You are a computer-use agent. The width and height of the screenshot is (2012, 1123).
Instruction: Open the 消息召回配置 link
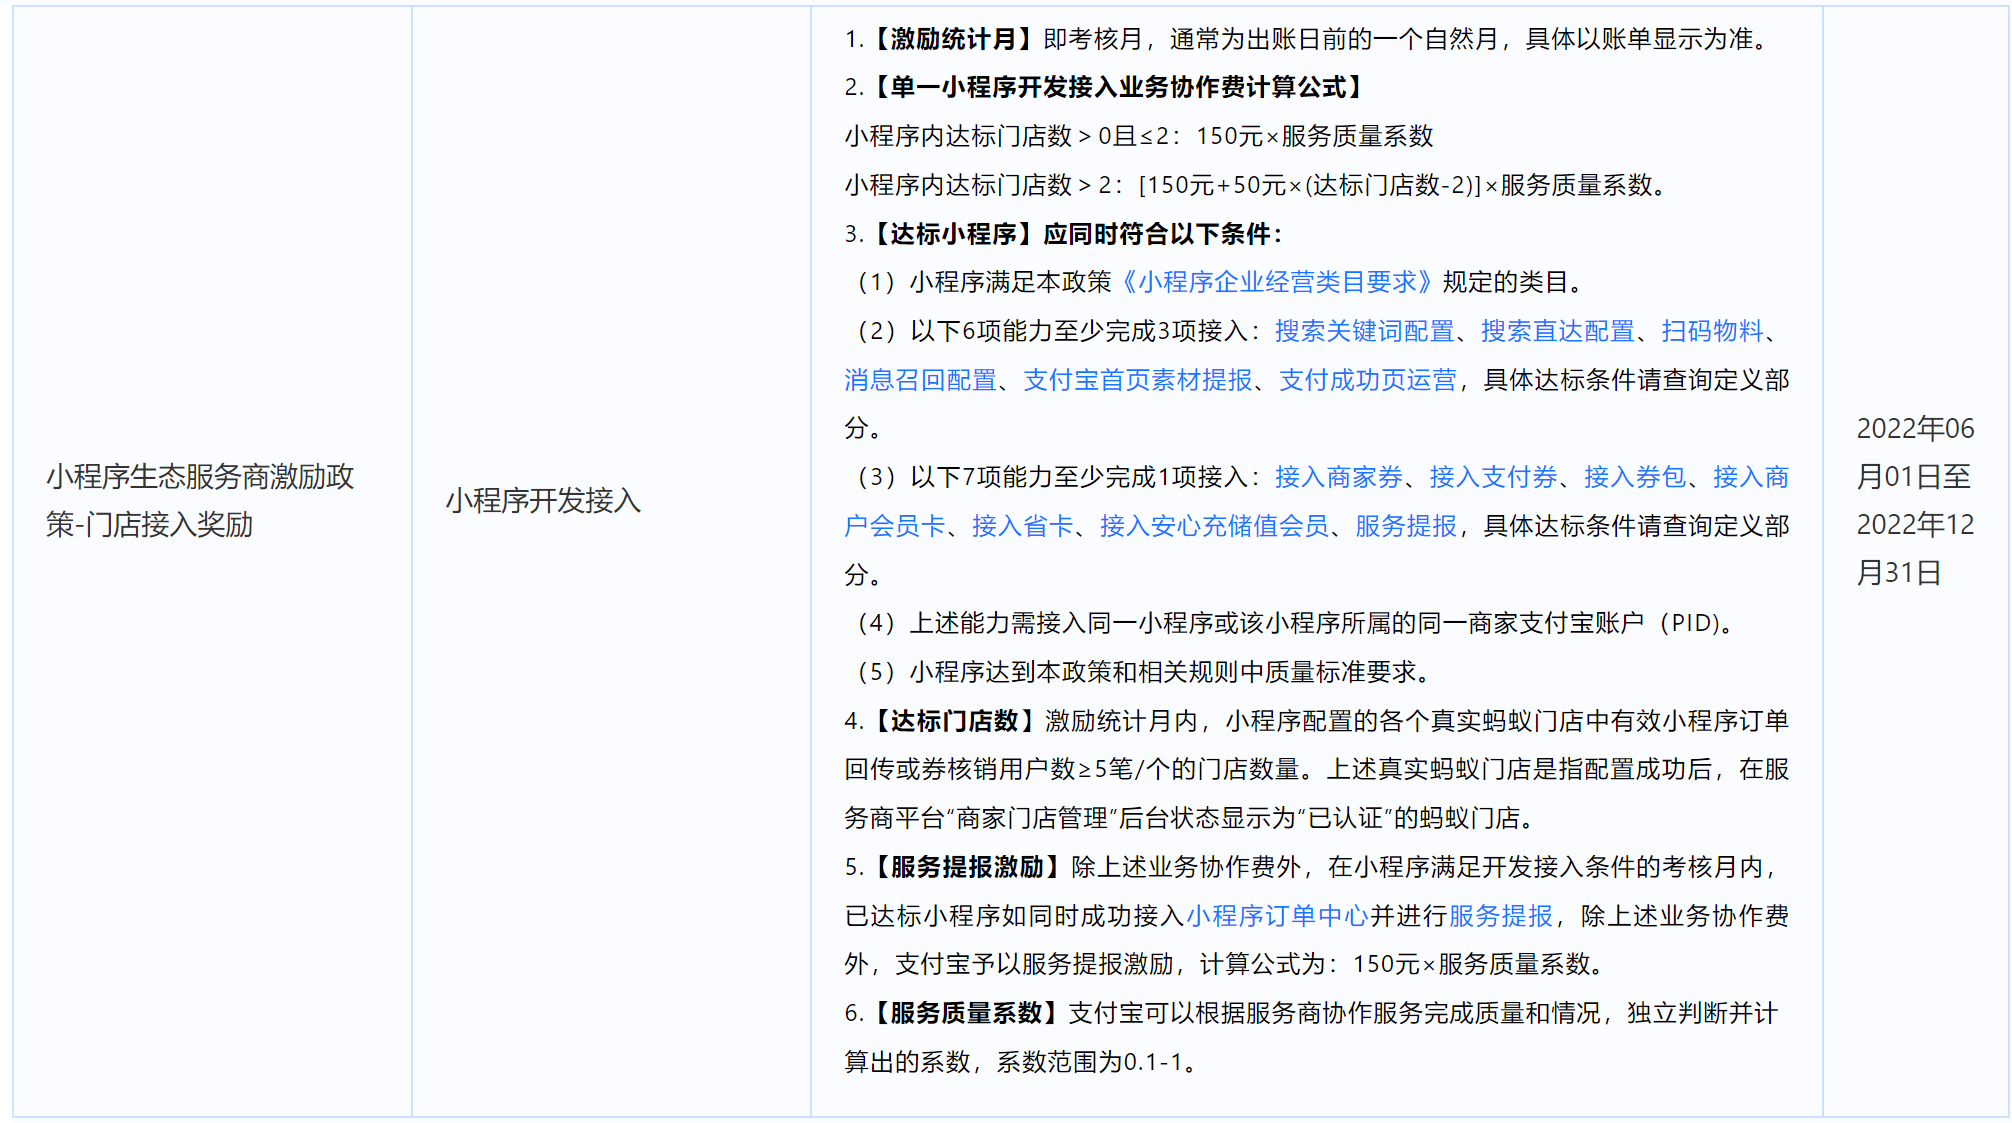point(920,380)
